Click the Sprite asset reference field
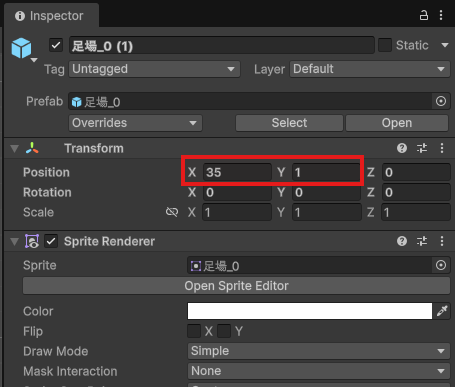This screenshot has width=455, height=387. [x=309, y=265]
